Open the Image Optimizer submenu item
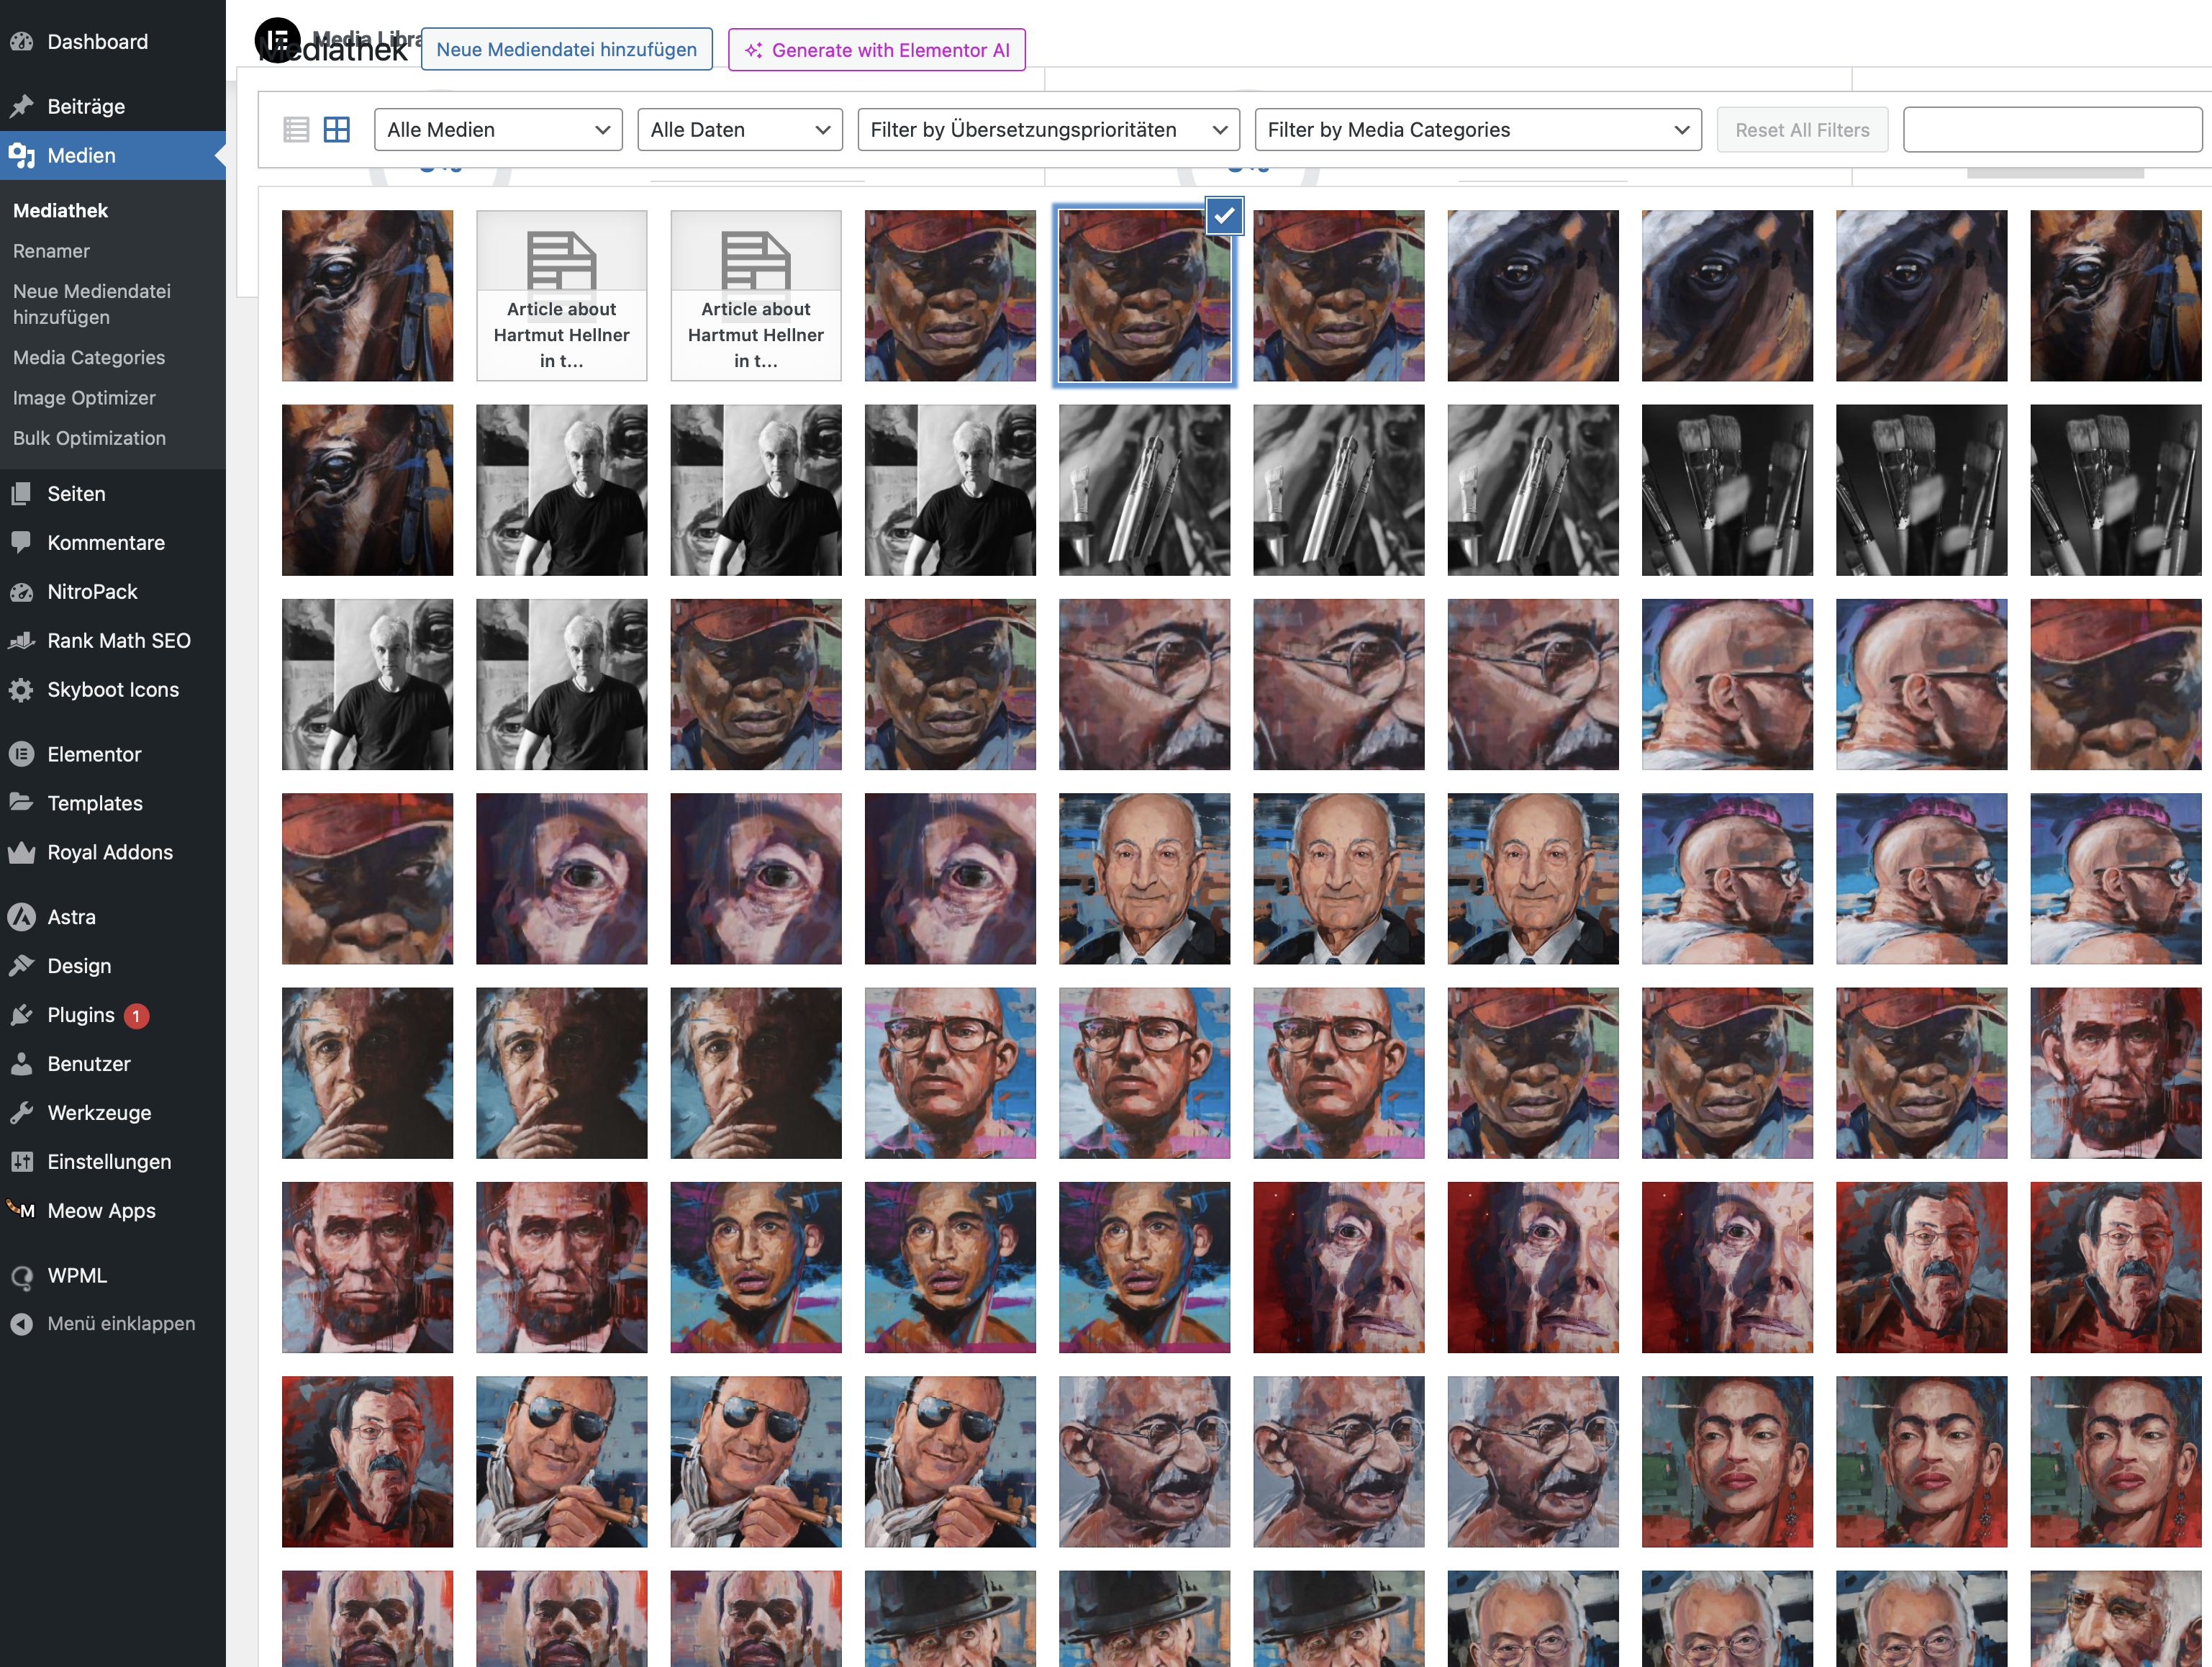The height and width of the screenshot is (1667, 2212). point(84,398)
